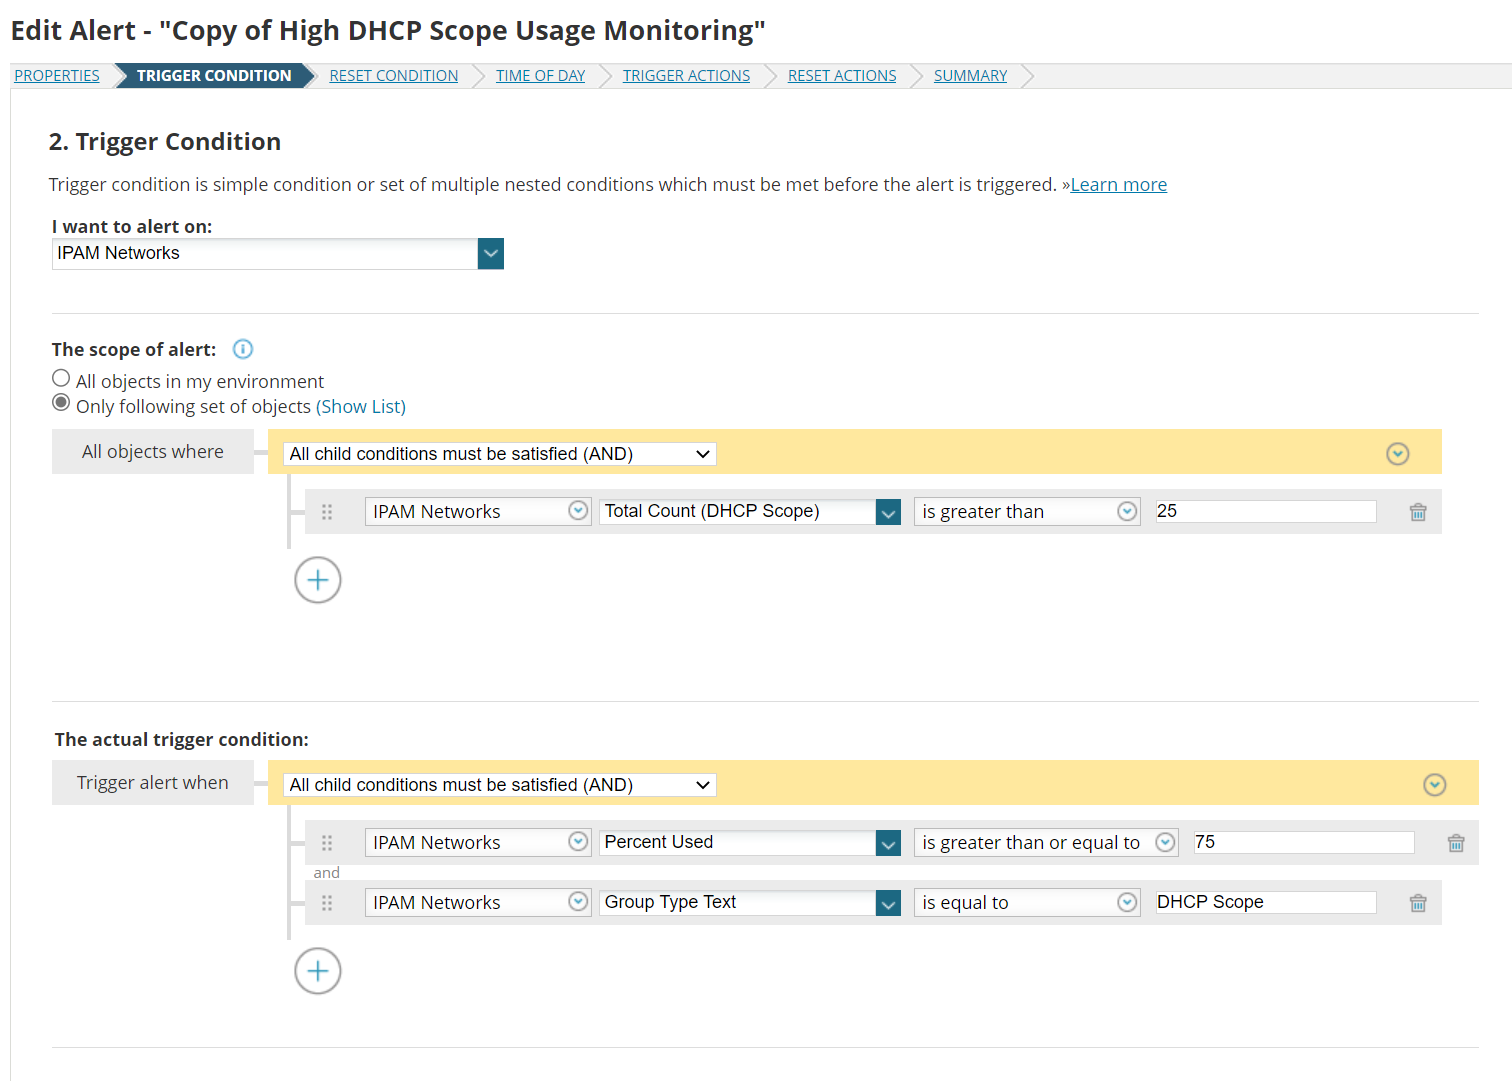The height and width of the screenshot is (1081, 1512).
Task: Open the Learn more link
Action: click(1118, 185)
